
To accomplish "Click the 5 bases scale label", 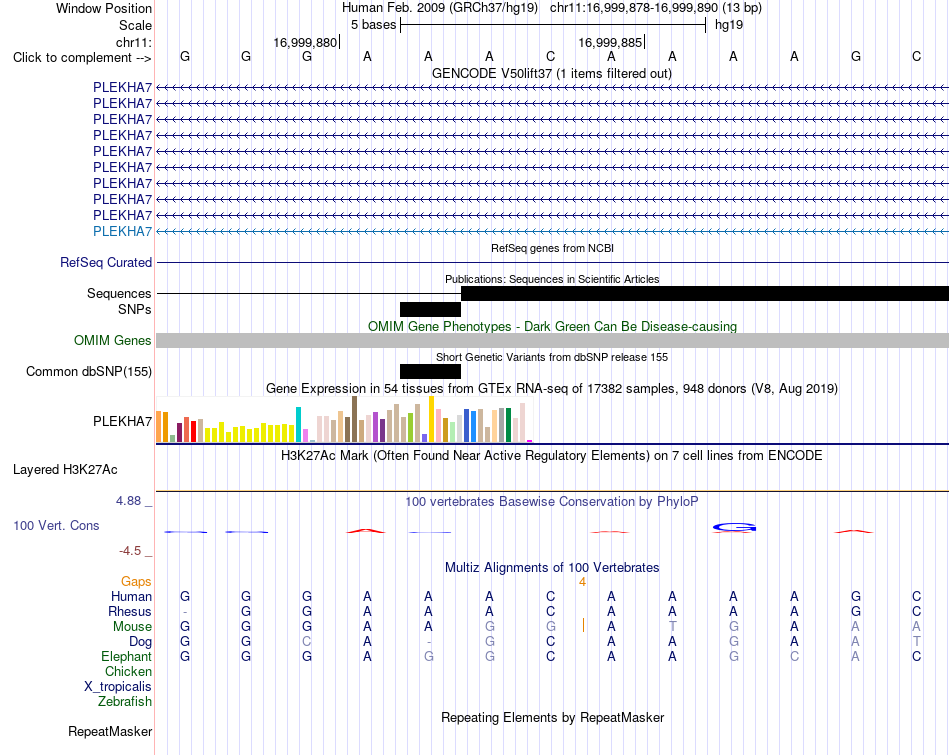I will point(373,25).
